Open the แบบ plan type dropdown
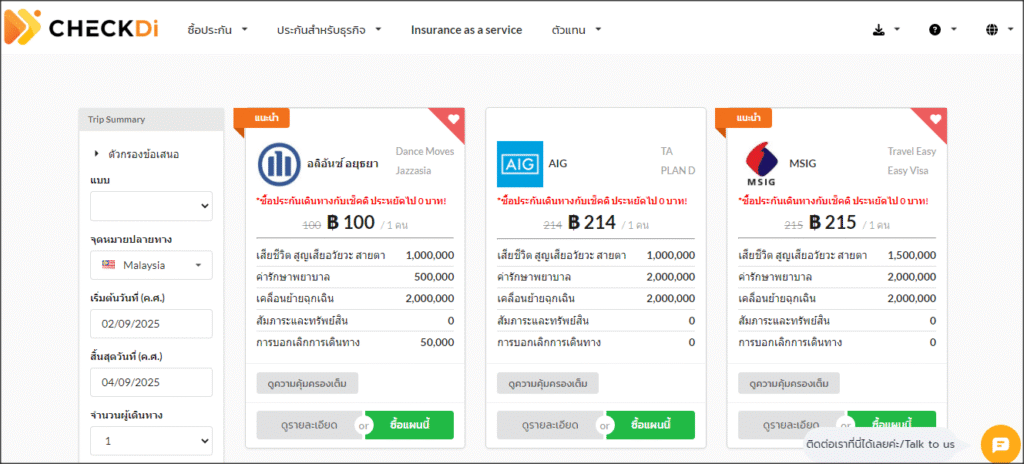The width and height of the screenshot is (1024, 464). coord(152,206)
